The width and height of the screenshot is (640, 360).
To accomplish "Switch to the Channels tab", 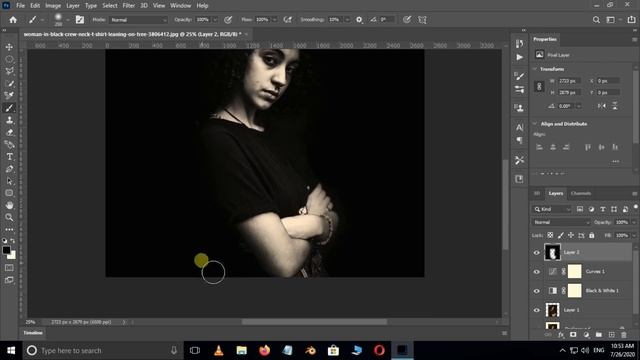I will pyautogui.click(x=581, y=193).
